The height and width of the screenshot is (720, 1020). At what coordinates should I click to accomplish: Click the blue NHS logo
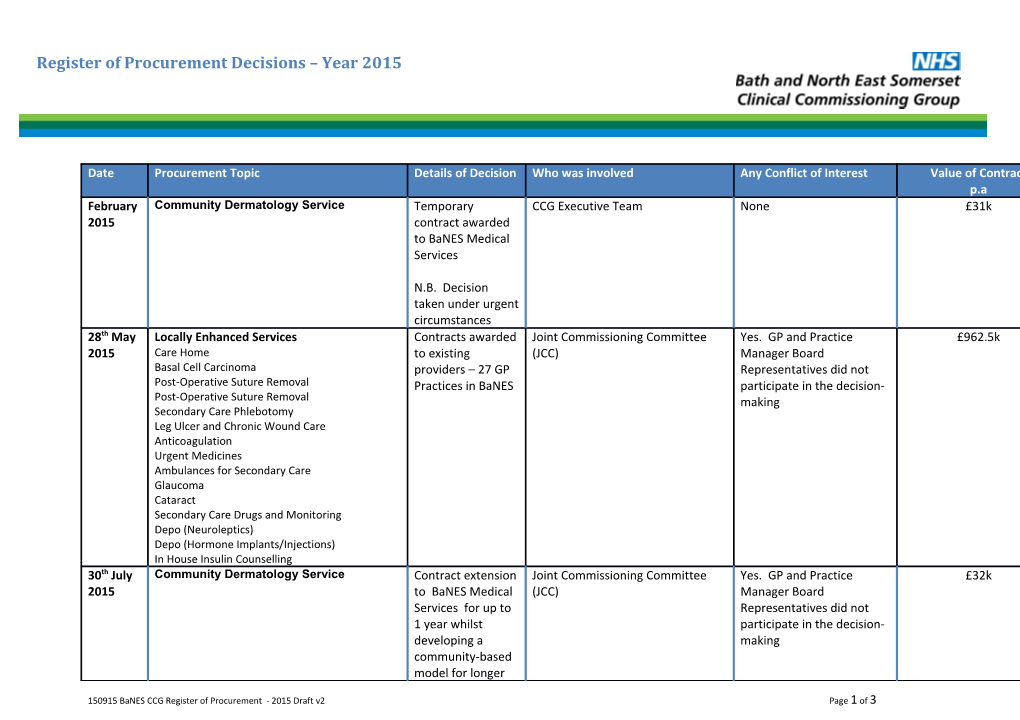point(937,60)
